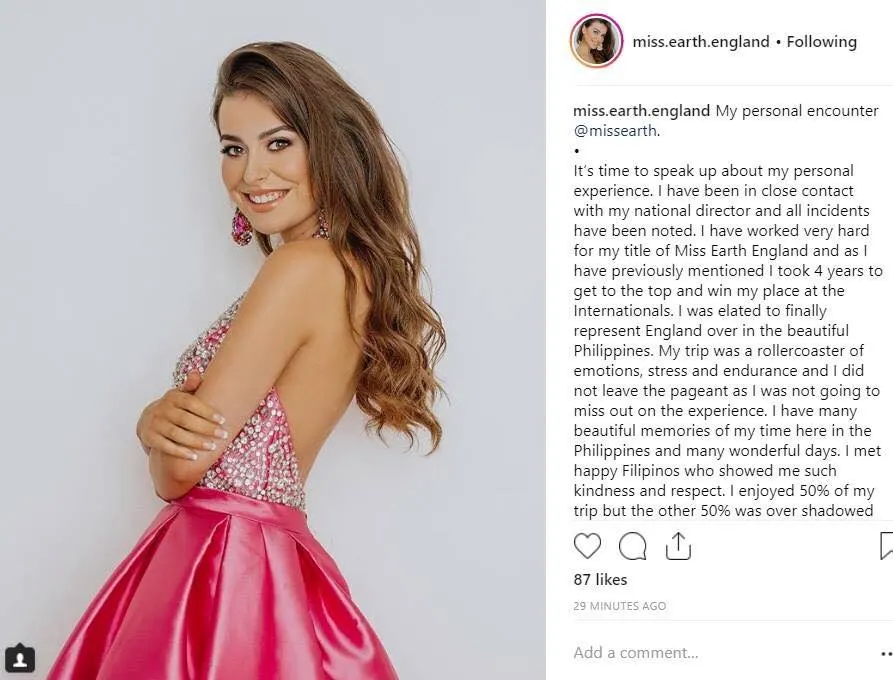The height and width of the screenshot is (680, 893).
Task: Click the pink earring in the photo
Action: tap(243, 227)
